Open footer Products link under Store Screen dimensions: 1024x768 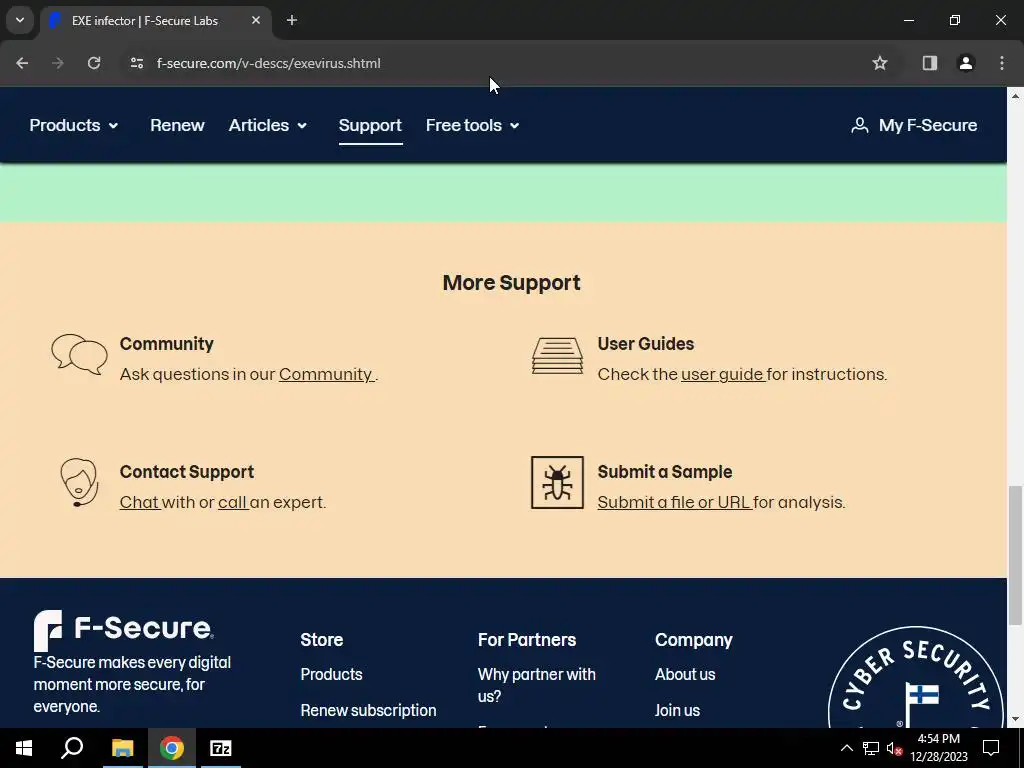click(331, 675)
